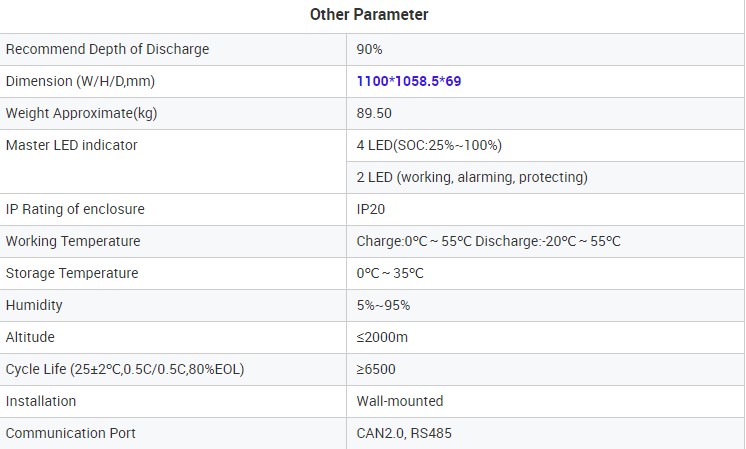Click the "2 LED (working, alarming, protecting)" cell
This screenshot has width=746, height=449.
point(472,177)
